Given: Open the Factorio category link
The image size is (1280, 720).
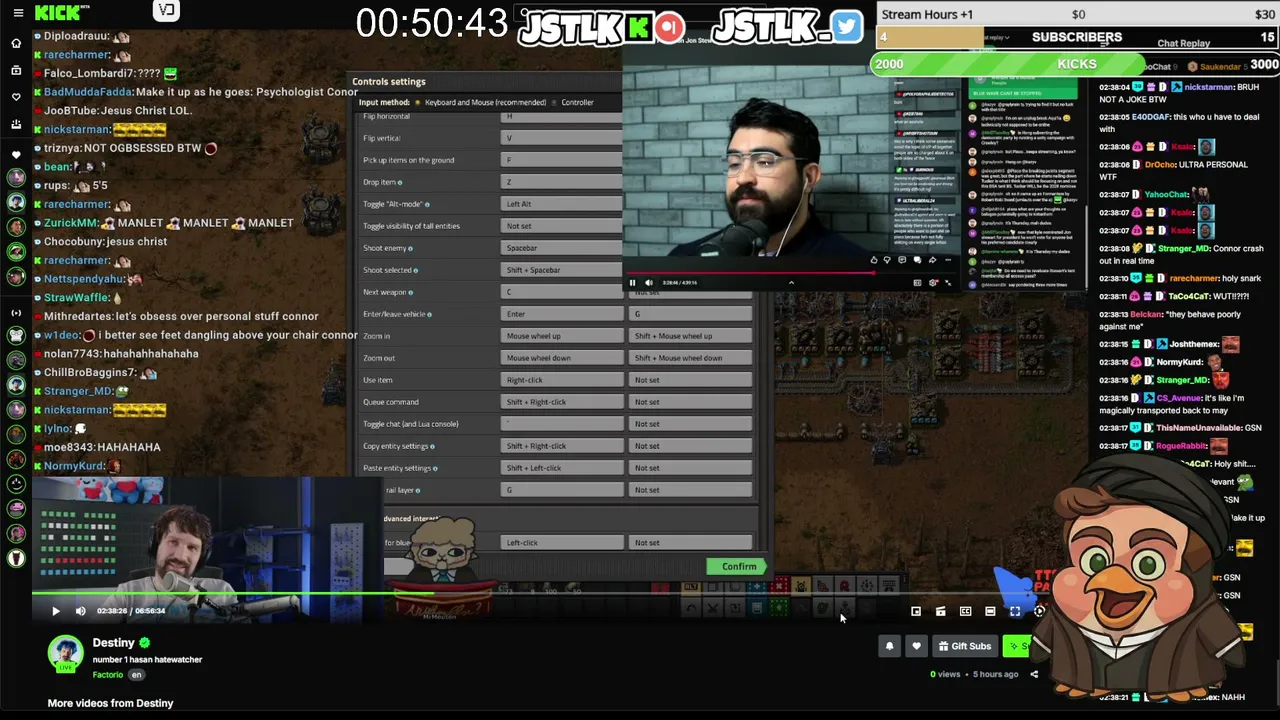Looking at the screenshot, I should [x=108, y=675].
